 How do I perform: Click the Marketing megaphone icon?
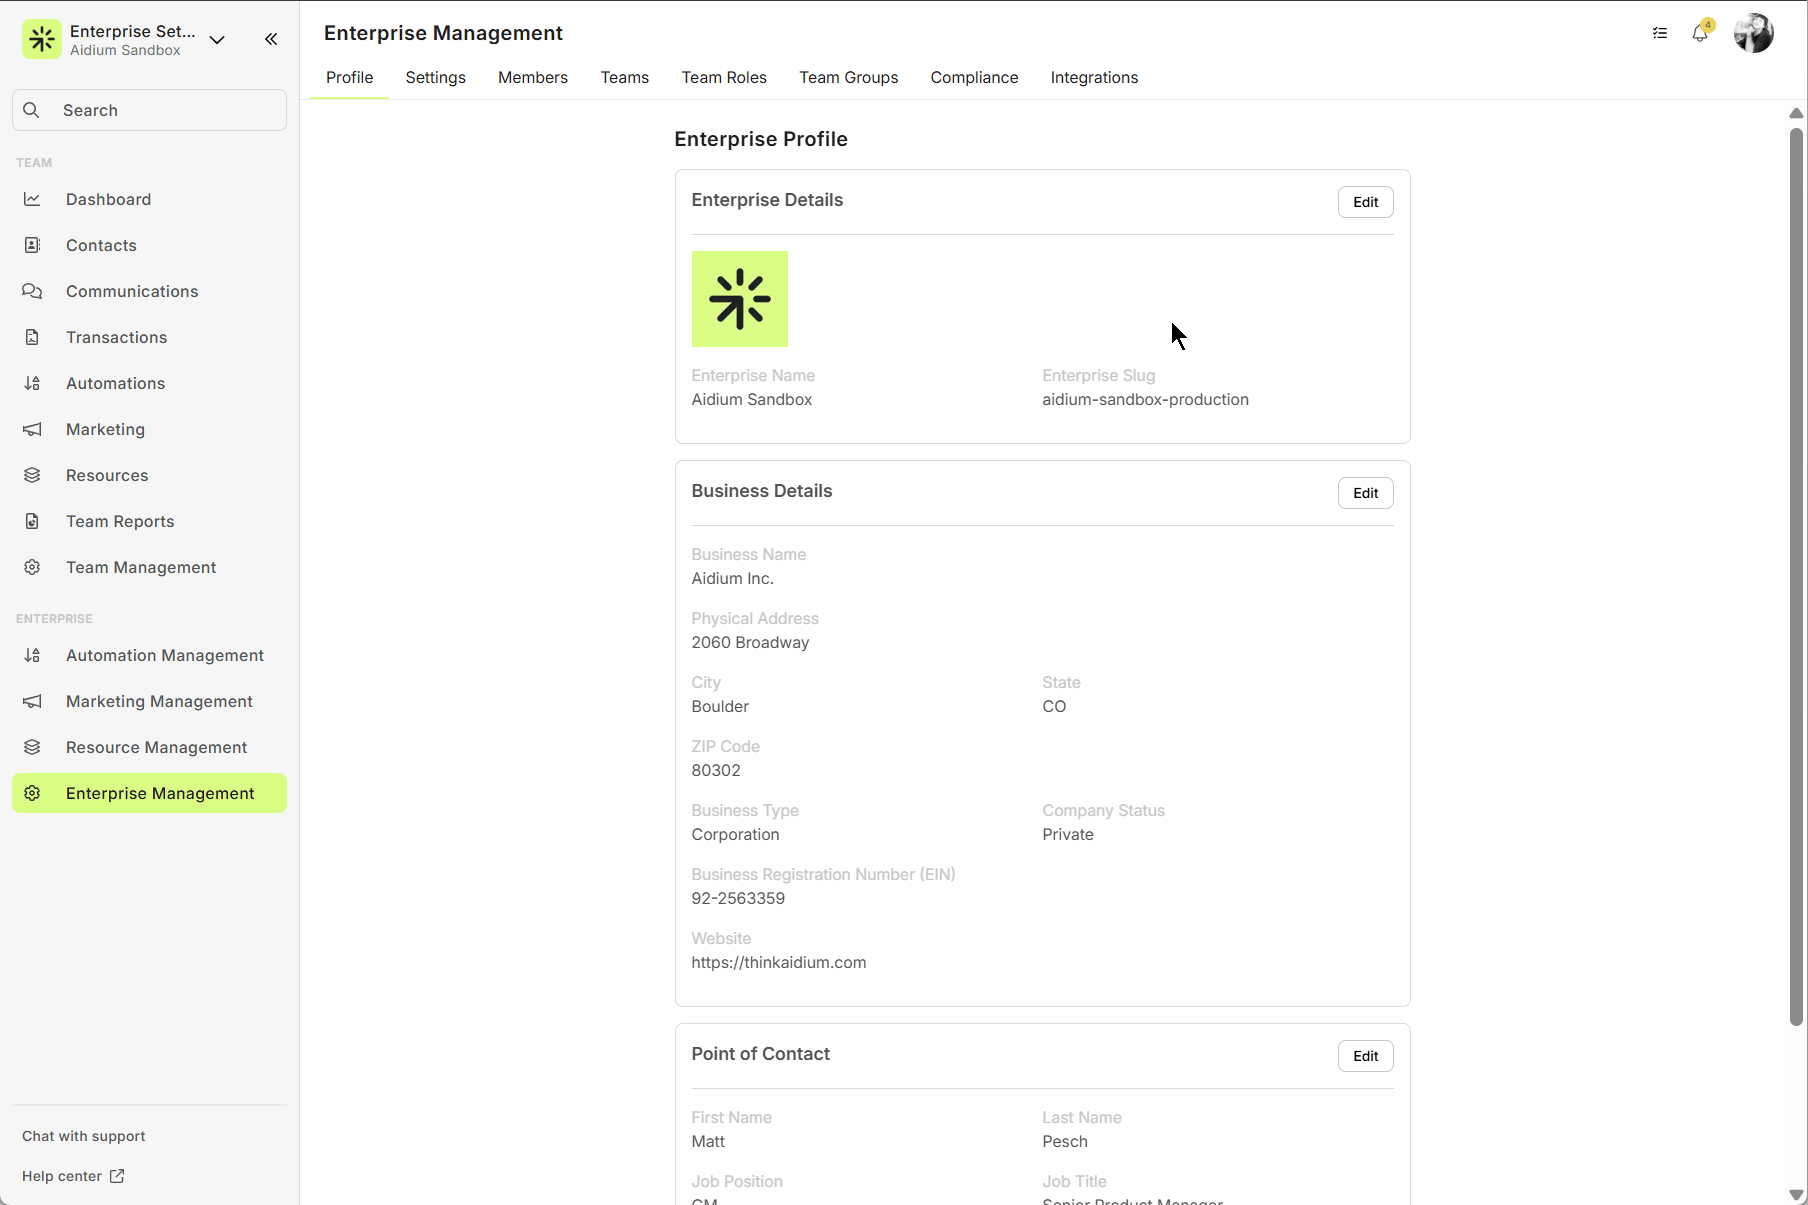(32, 429)
